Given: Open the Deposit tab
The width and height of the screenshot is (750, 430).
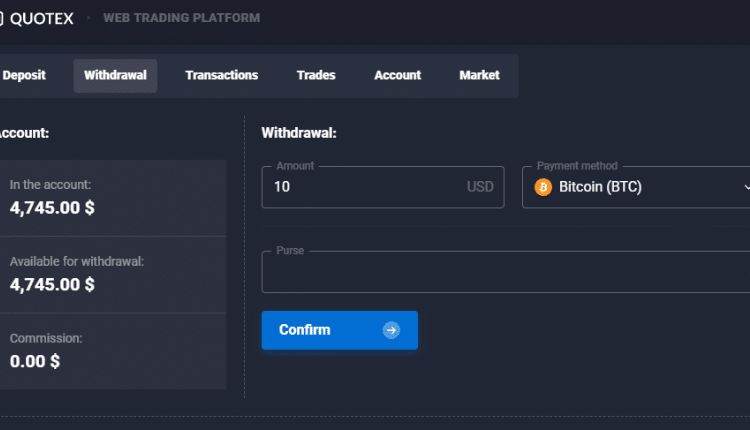Looking at the screenshot, I should click(x=24, y=75).
